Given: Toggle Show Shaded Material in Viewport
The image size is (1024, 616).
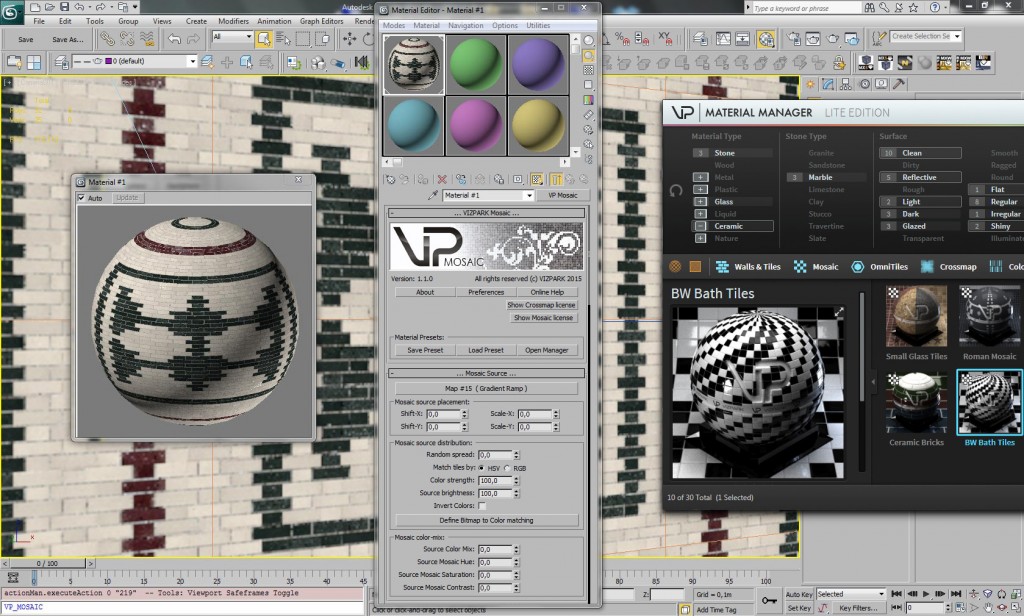Looking at the screenshot, I should (537, 180).
